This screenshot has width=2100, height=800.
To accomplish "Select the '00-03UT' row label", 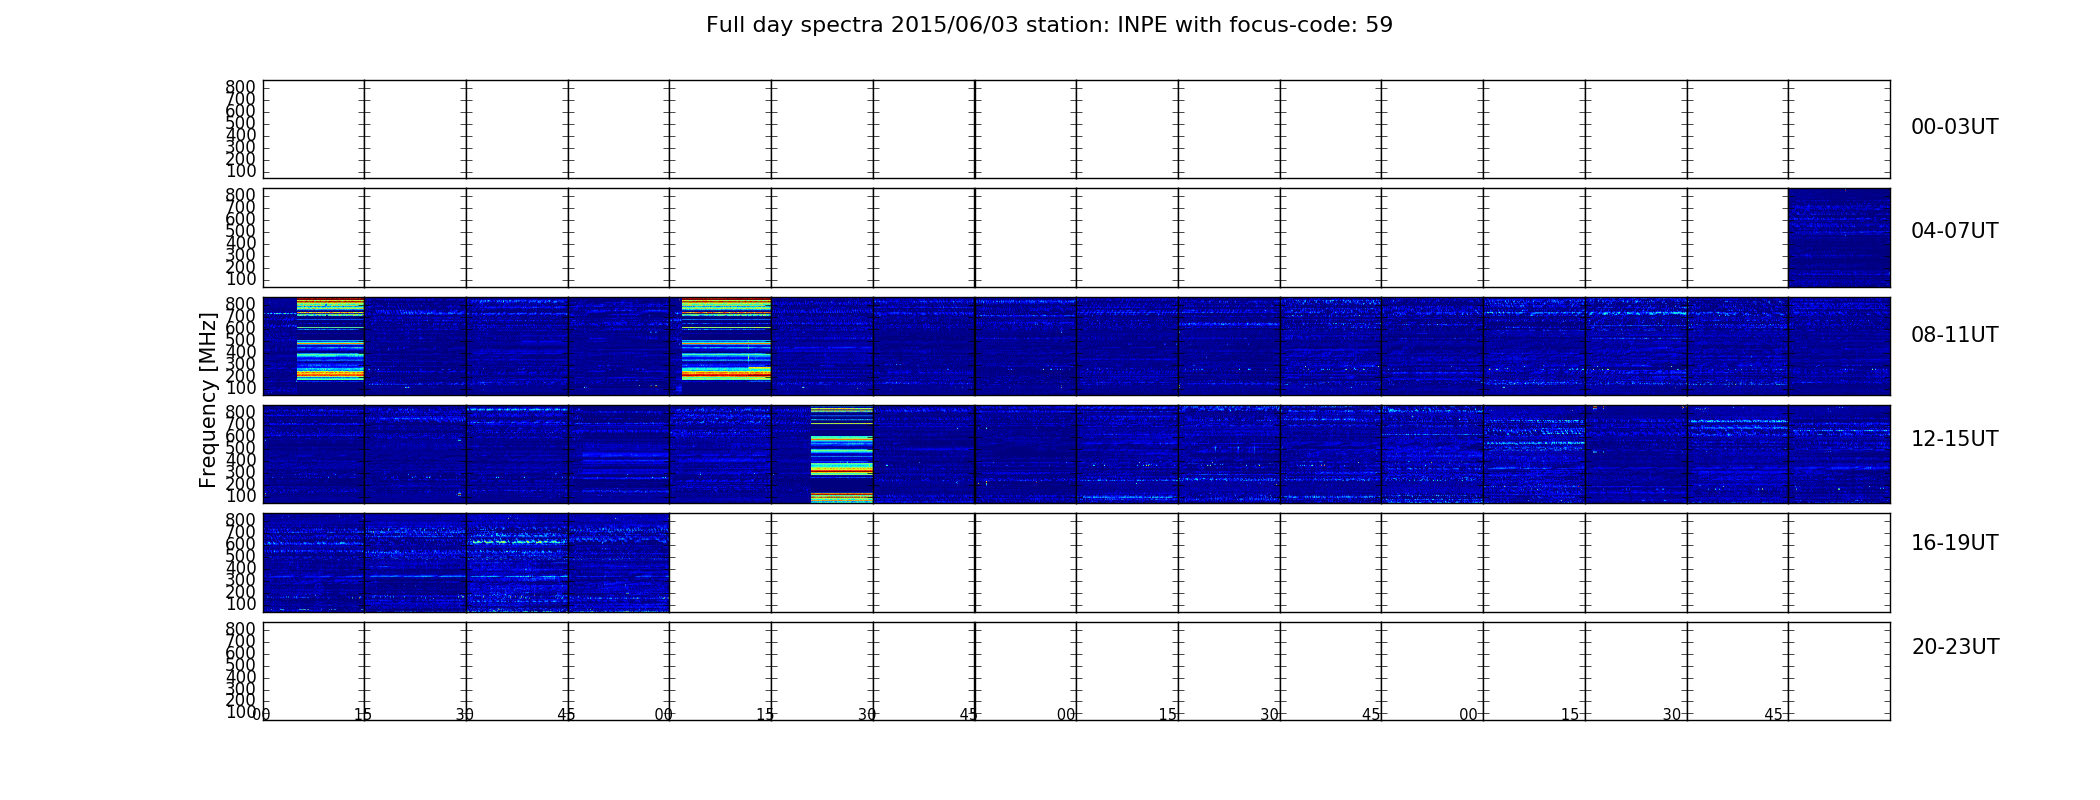I will 1954,127.
